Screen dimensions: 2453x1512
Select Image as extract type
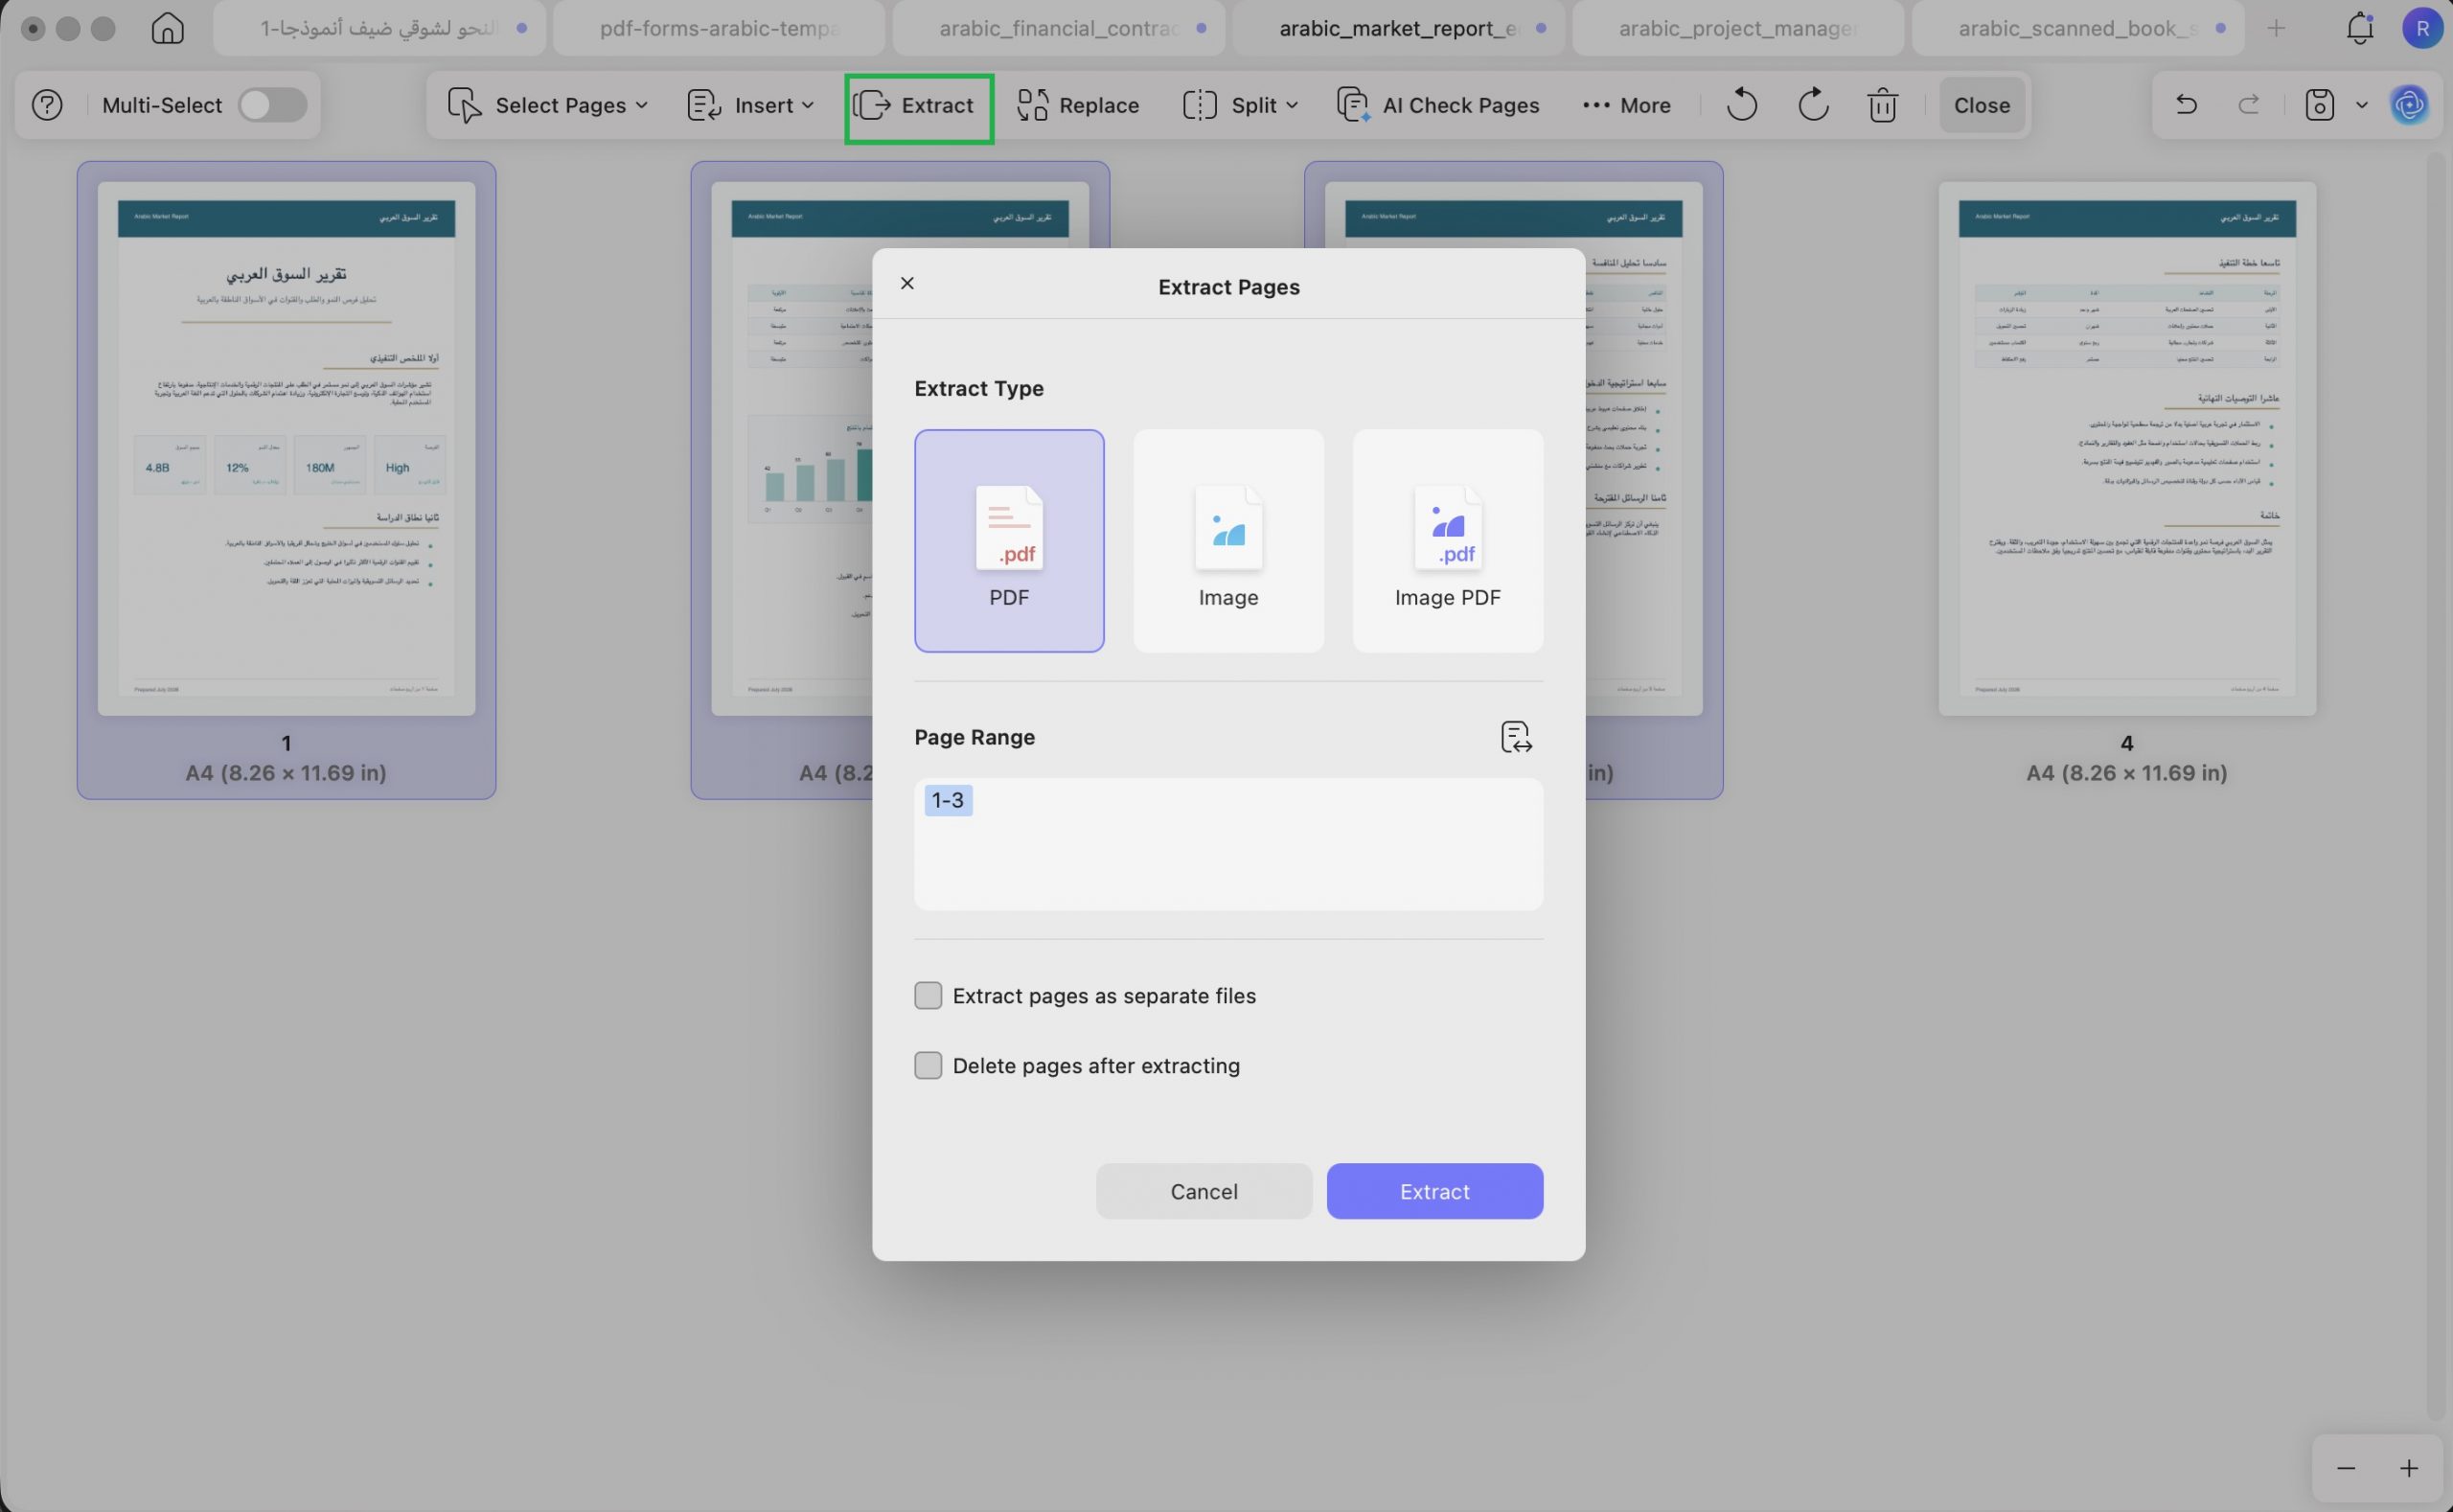click(x=1228, y=541)
